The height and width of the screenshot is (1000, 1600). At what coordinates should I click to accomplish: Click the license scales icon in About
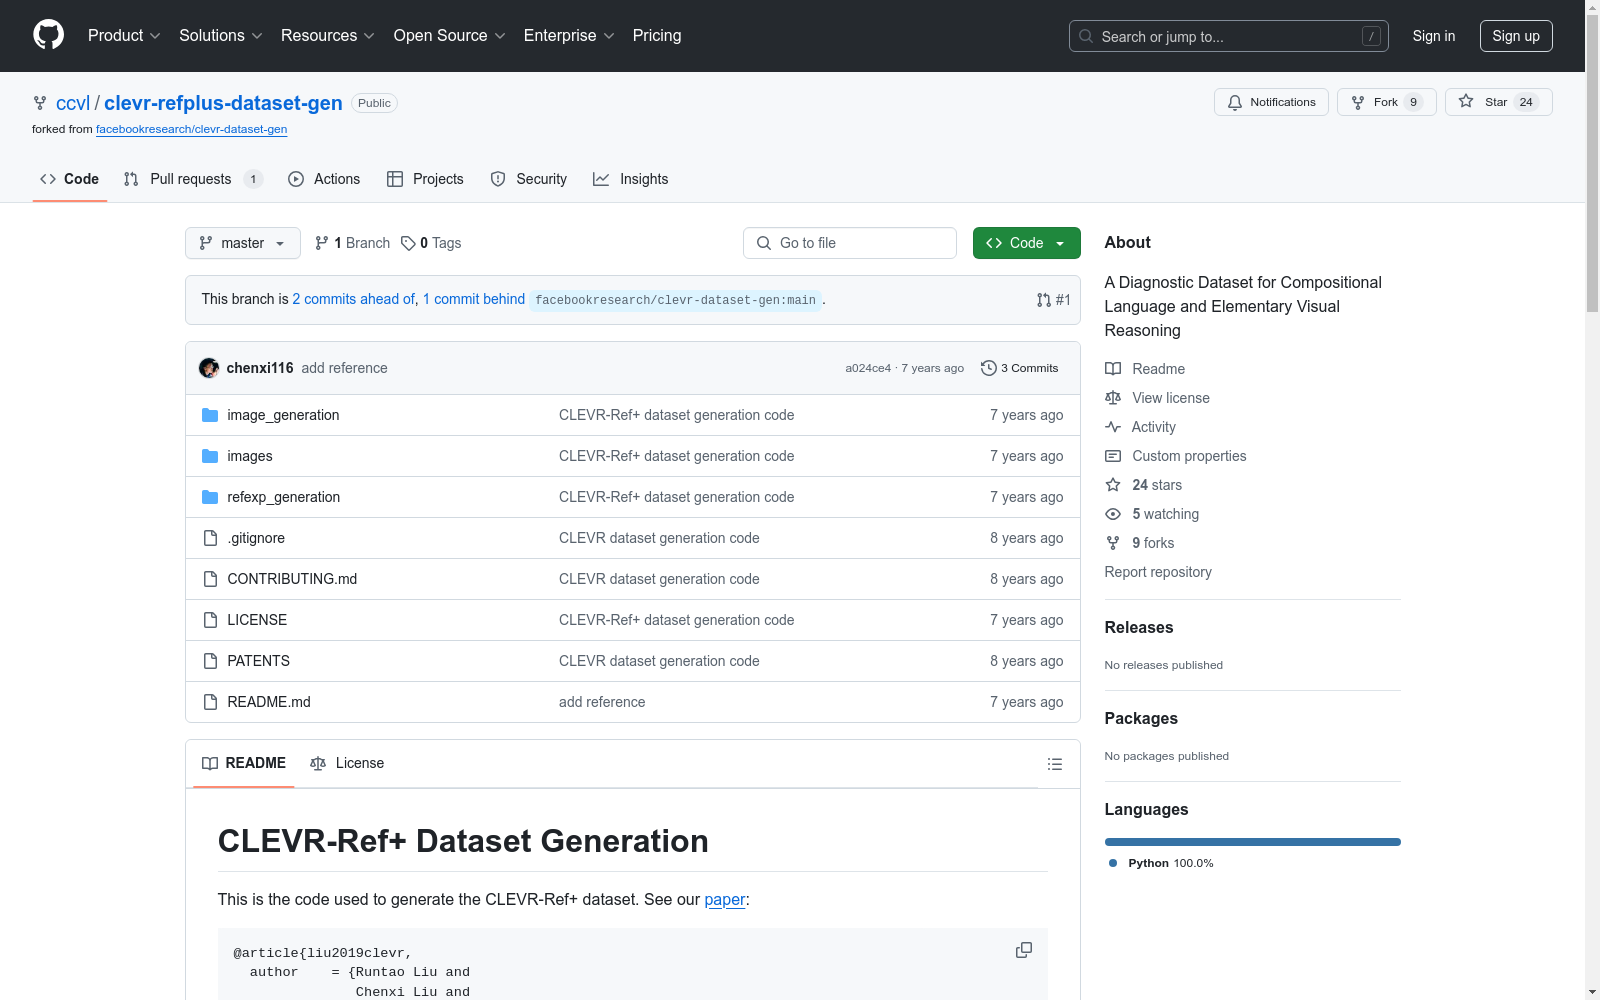pyautogui.click(x=1113, y=398)
